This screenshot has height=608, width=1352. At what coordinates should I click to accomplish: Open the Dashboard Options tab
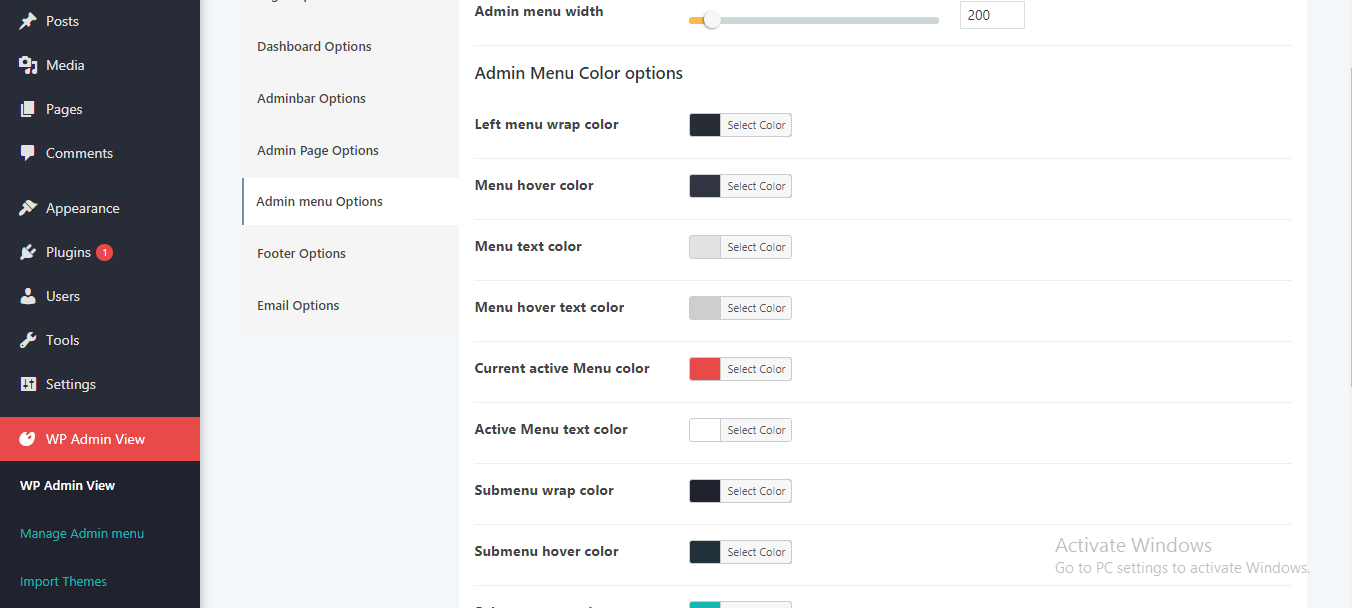coord(314,47)
